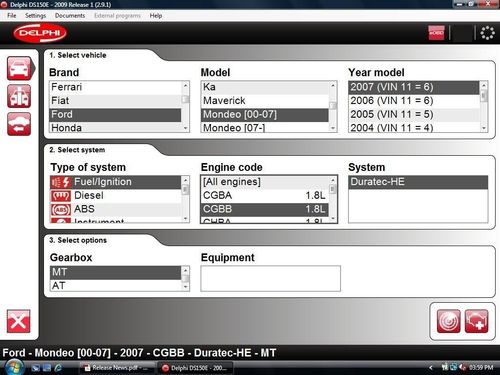Click the vehicle history car icon
This screenshot has width=500, height=375.
[19, 124]
